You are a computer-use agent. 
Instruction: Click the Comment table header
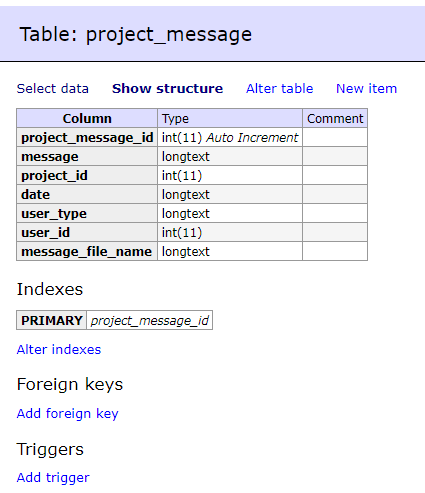click(x=335, y=118)
